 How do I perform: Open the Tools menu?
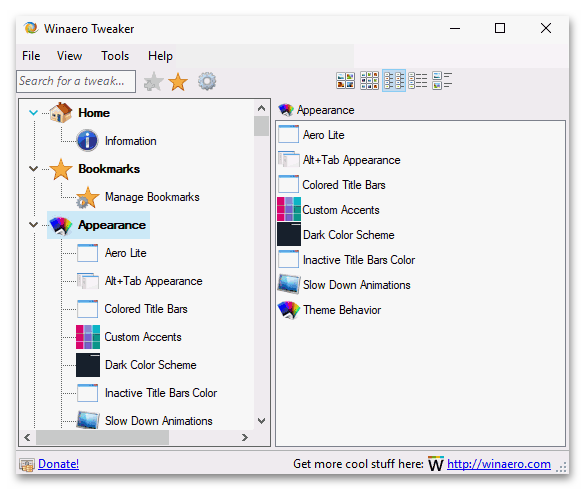click(x=115, y=56)
